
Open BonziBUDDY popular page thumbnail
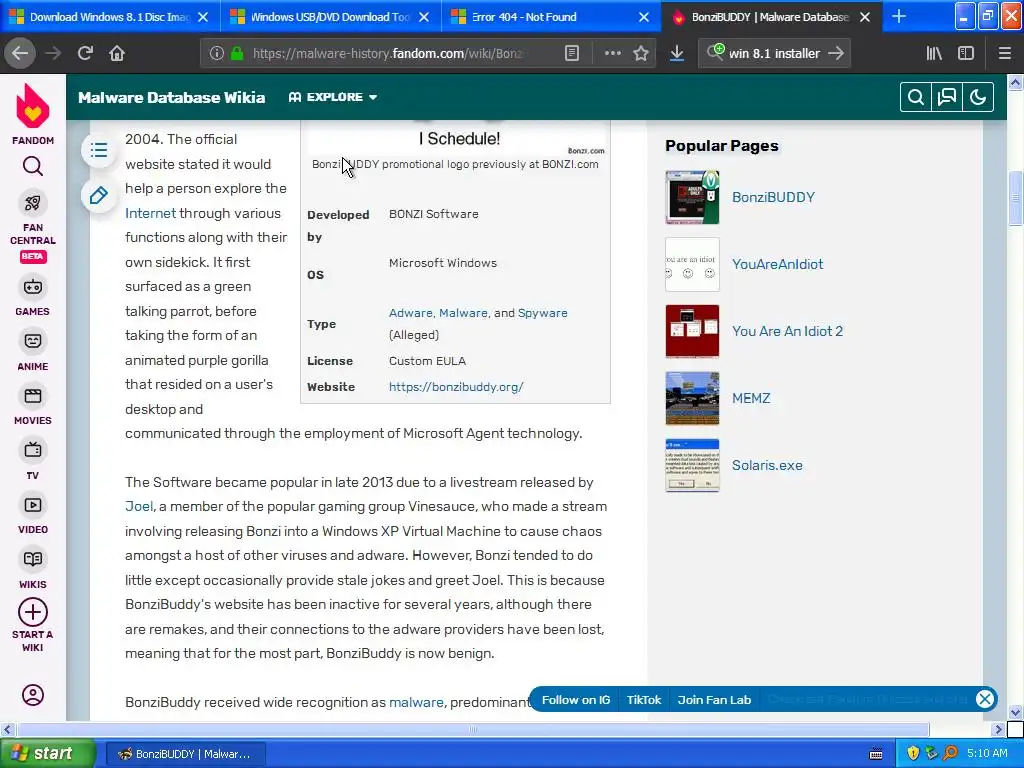point(692,197)
